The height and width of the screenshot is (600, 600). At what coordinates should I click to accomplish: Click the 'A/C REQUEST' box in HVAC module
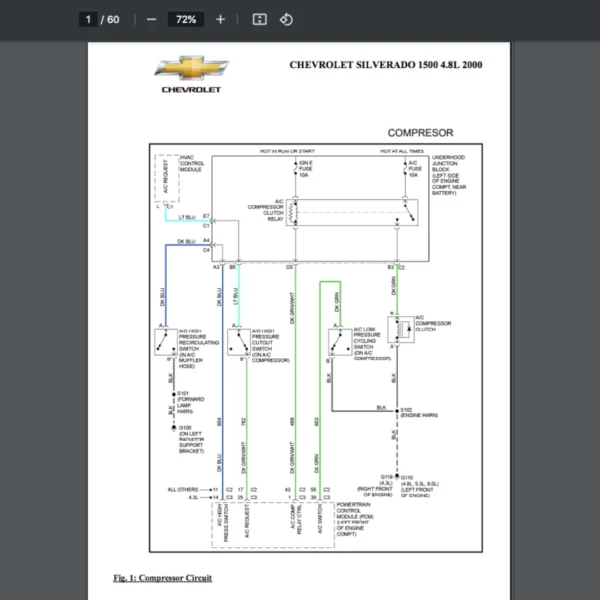click(x=167, y=178)
